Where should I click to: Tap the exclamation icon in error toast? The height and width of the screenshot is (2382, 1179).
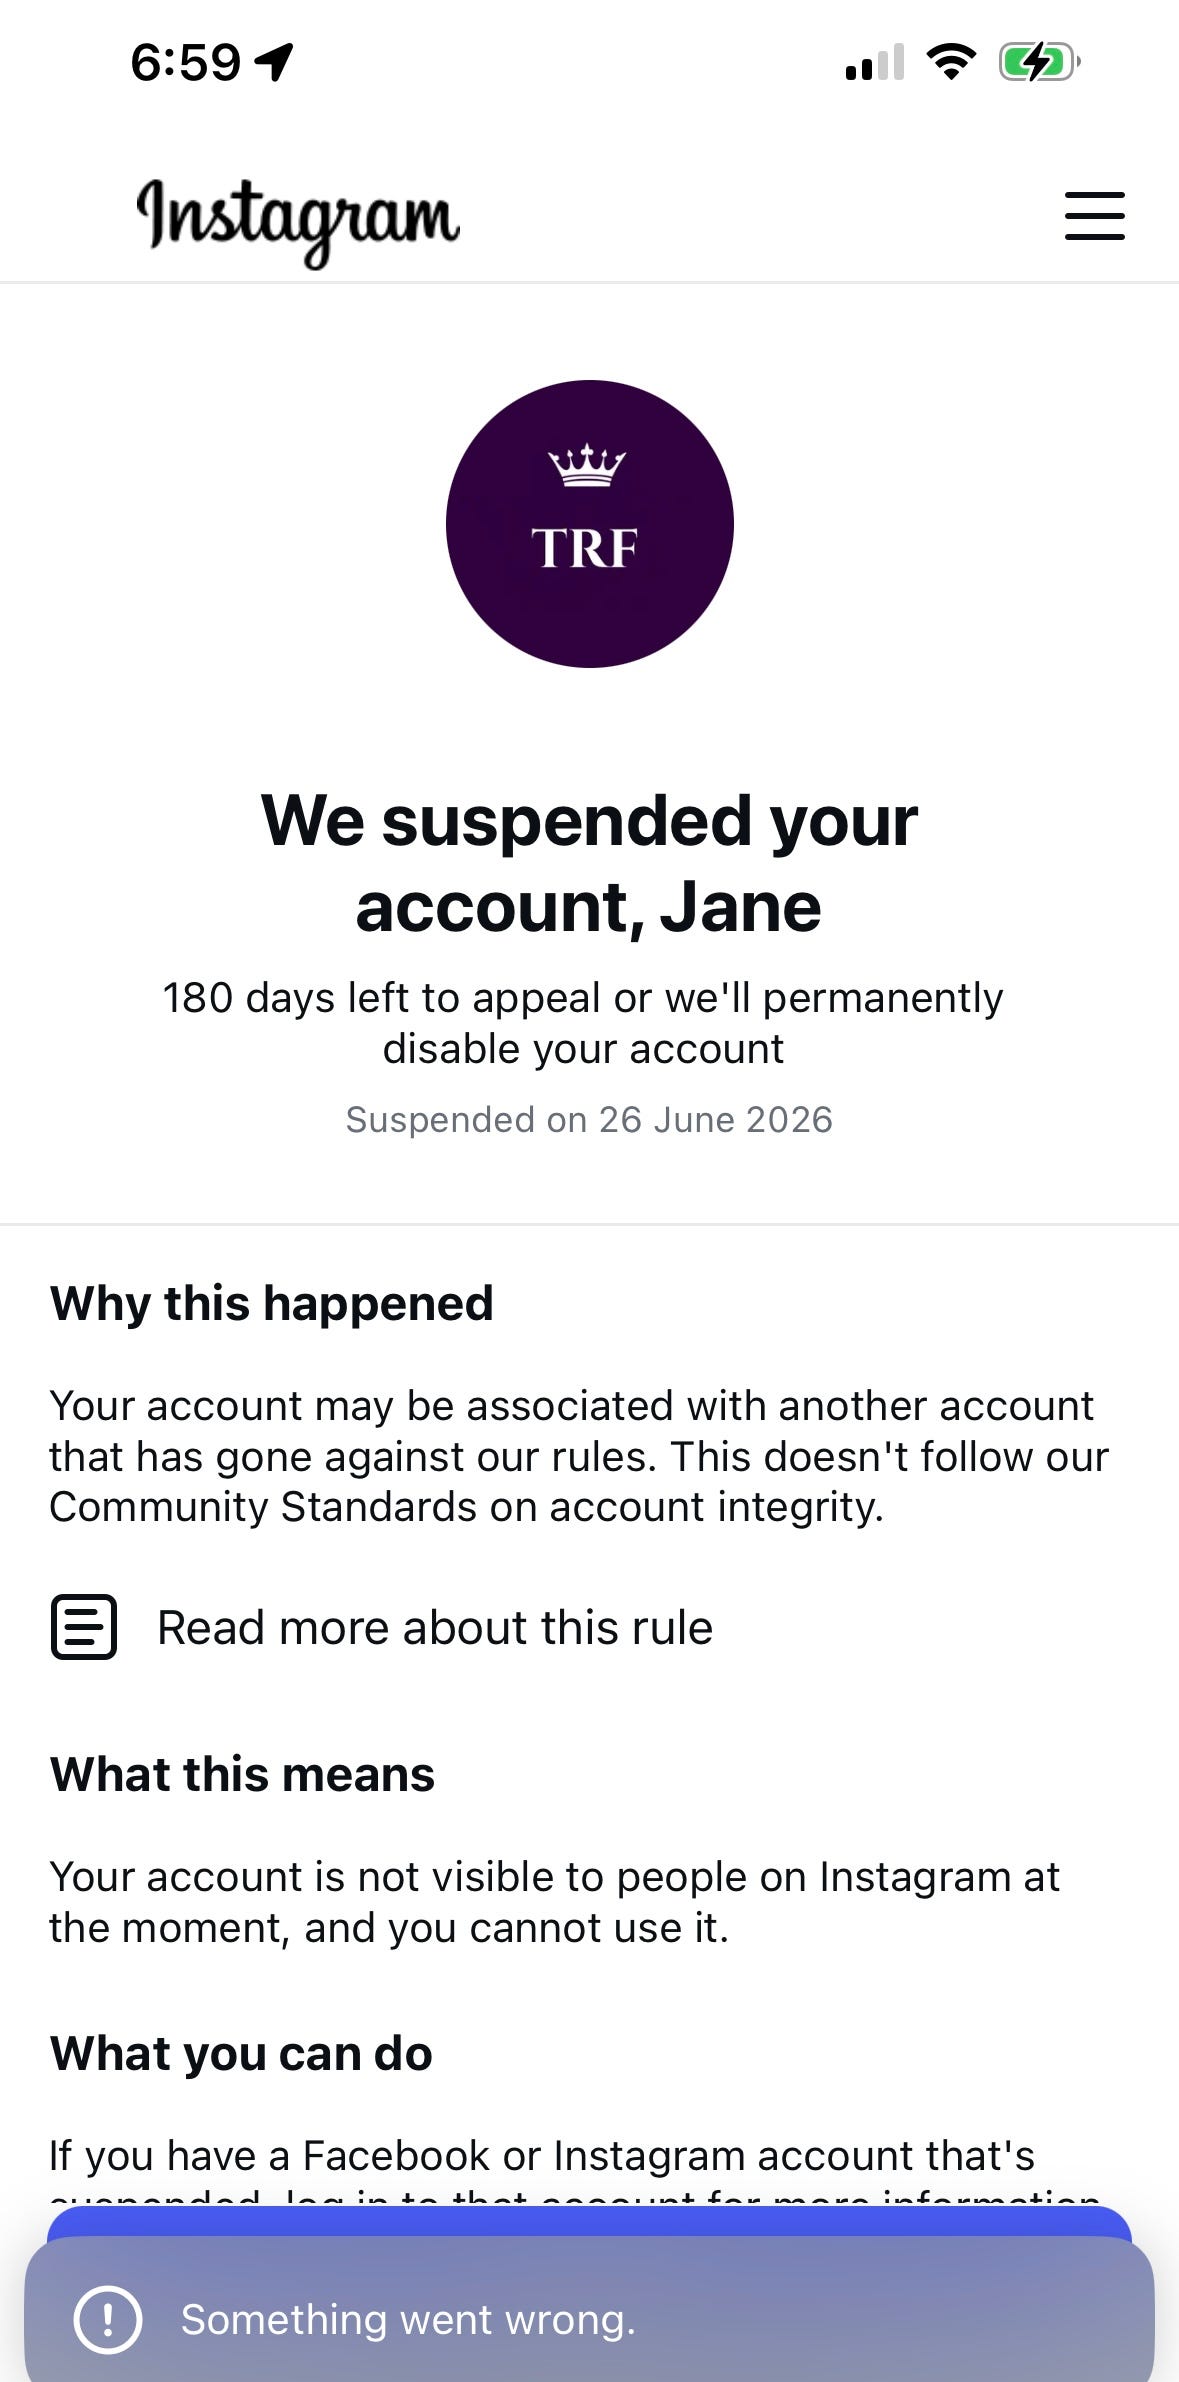click(x=108, y=2319)
